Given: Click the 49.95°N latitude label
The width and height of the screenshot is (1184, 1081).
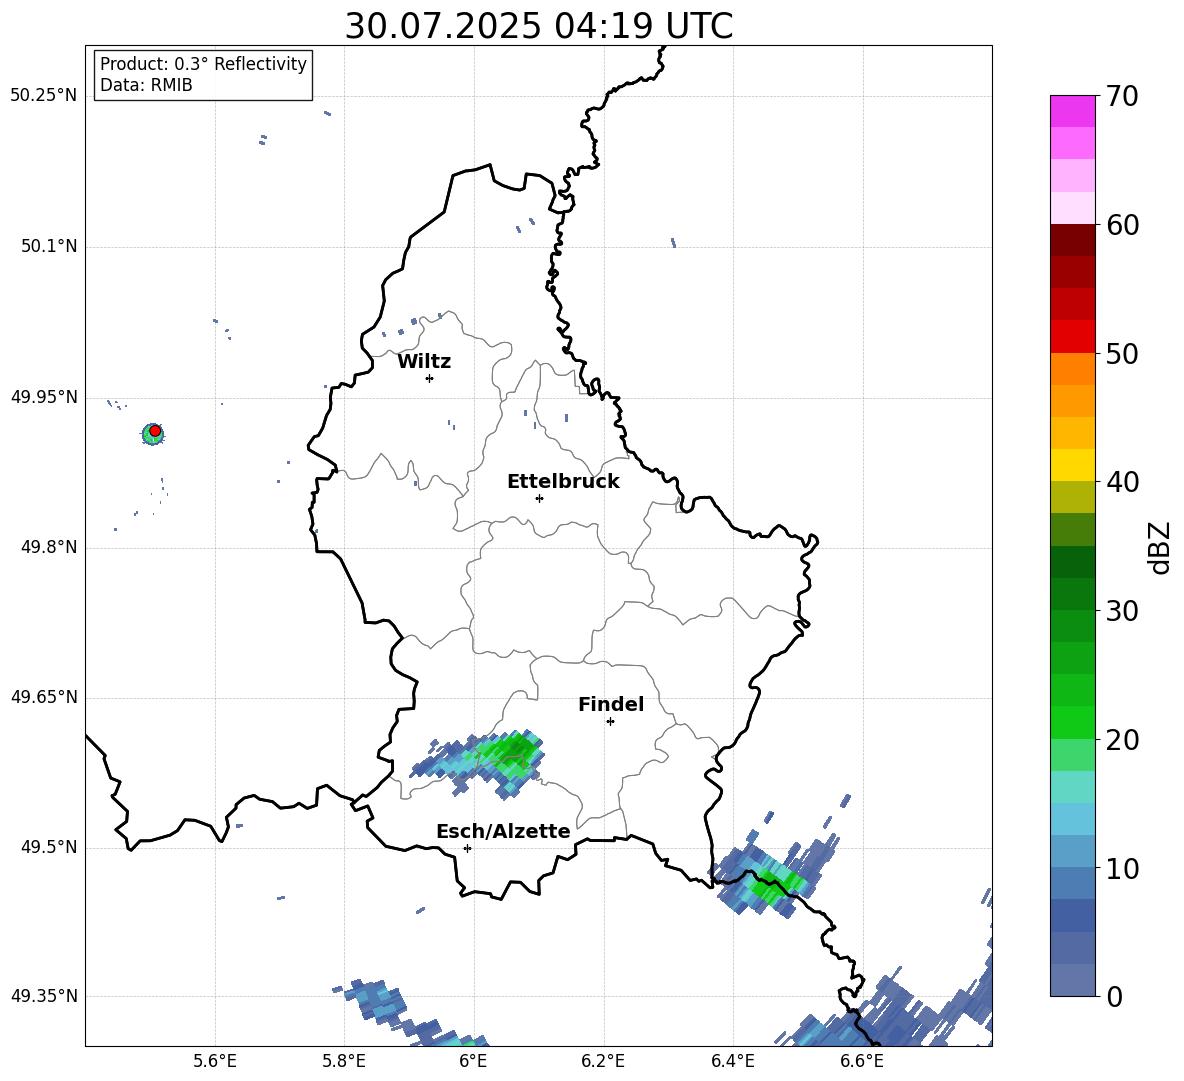Looking at the screenshot, I should [x=44, y=397].
